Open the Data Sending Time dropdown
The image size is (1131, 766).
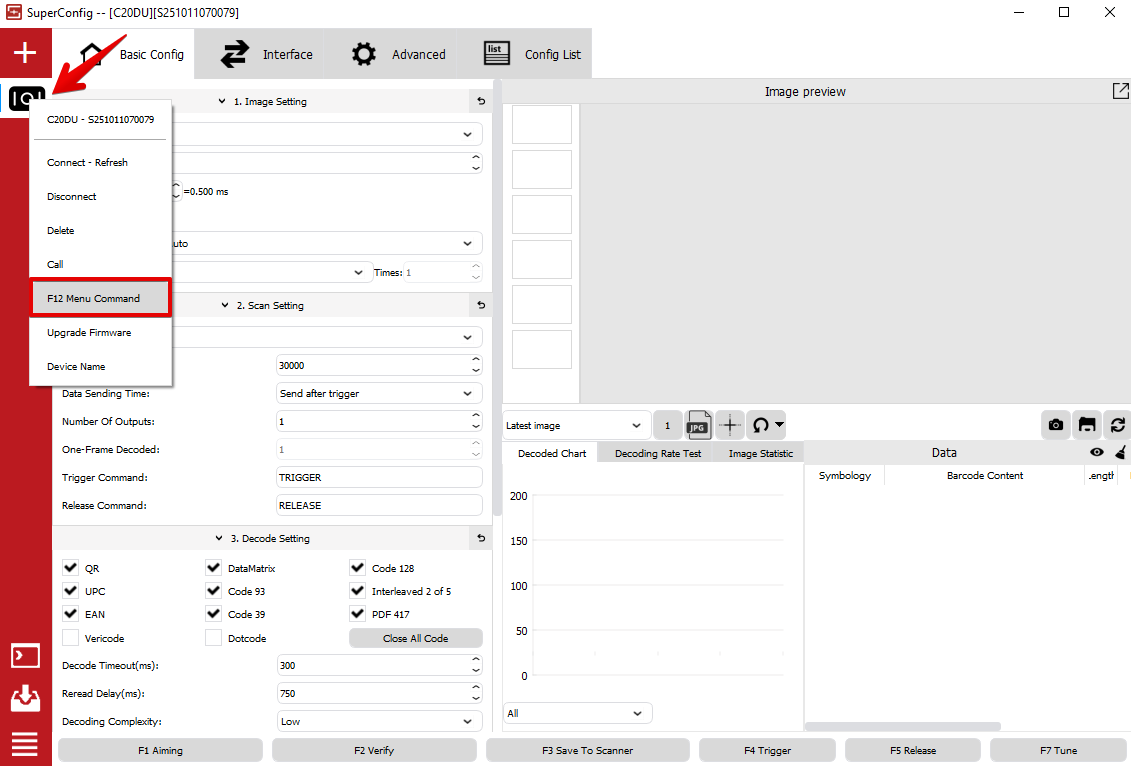coord(379,394)
